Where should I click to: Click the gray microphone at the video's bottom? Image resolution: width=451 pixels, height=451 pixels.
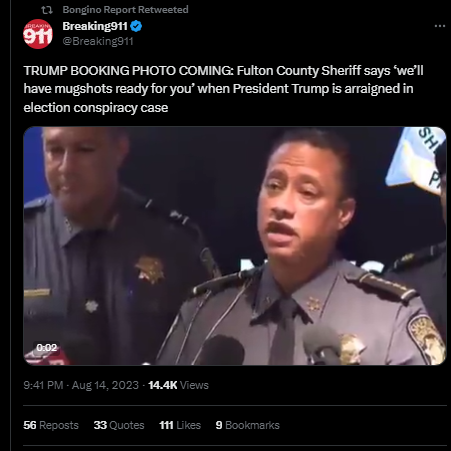tap(321, 346)
